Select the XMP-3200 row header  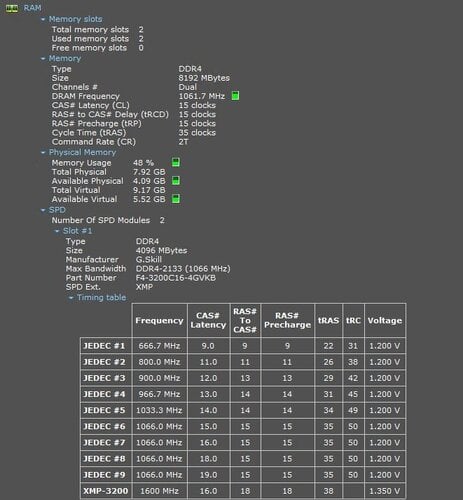(106, 491)
